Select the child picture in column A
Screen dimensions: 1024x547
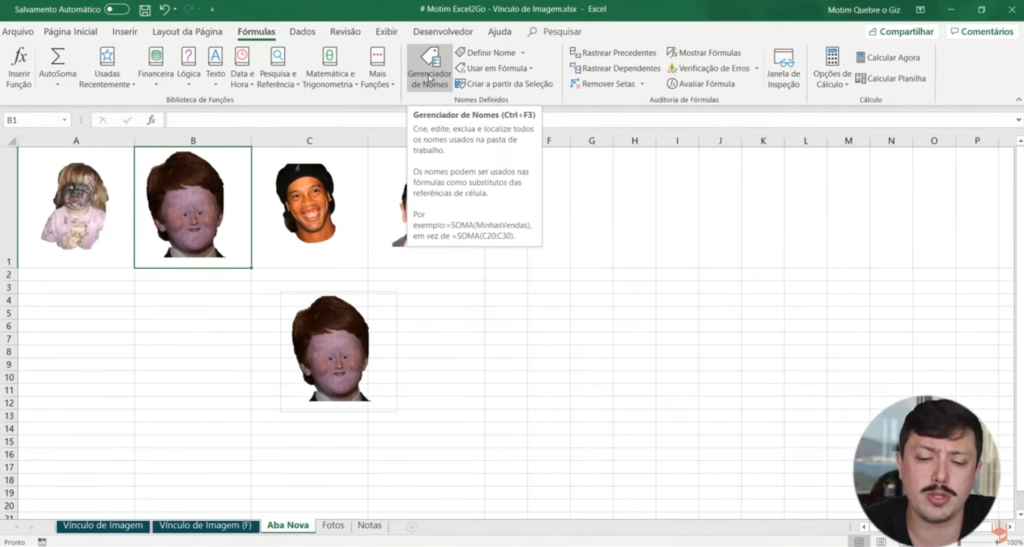coord(74,206)
